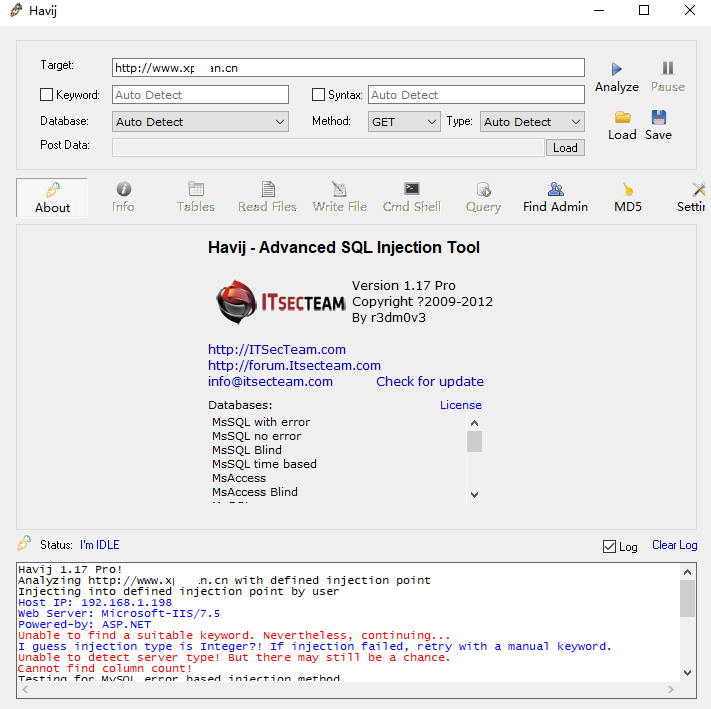
Task: Select 'MsAccess Blind' list entry
Action: (x=255, y=492)
